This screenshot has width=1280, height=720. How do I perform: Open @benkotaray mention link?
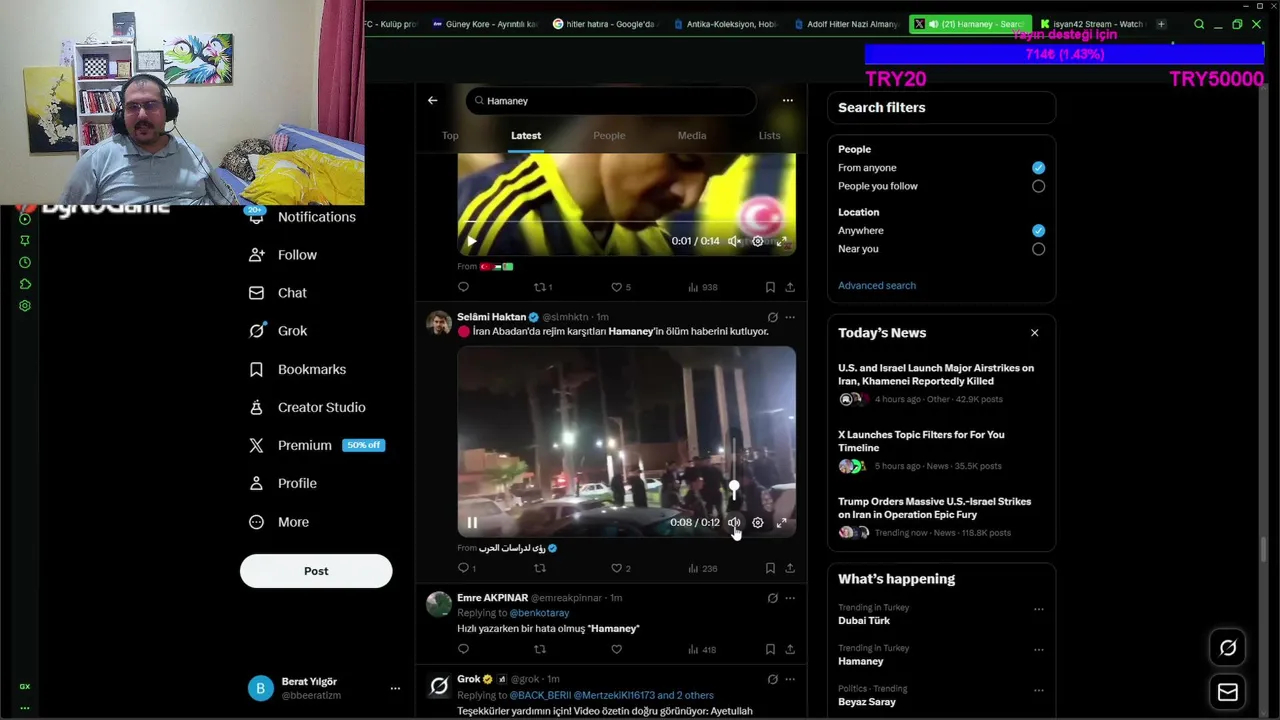(x=539, y=613)
